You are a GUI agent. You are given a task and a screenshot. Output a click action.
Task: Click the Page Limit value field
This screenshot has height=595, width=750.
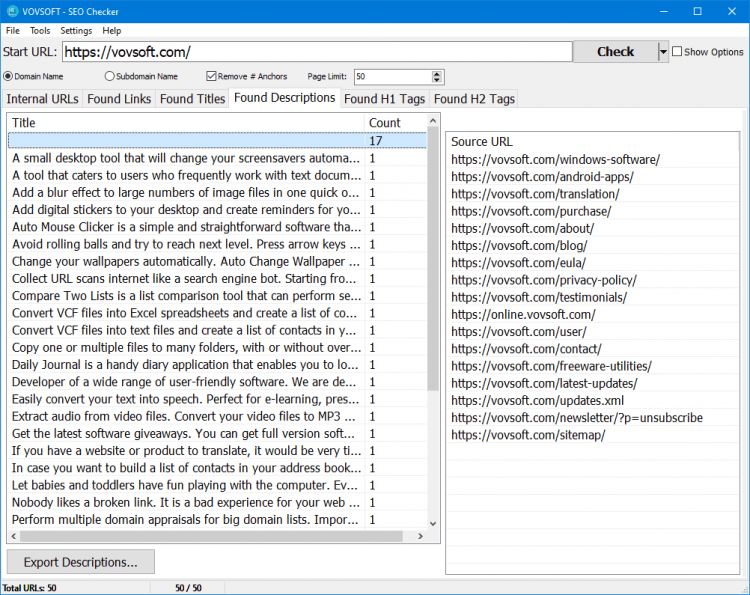pyautogui.click(x=393, y=77)
